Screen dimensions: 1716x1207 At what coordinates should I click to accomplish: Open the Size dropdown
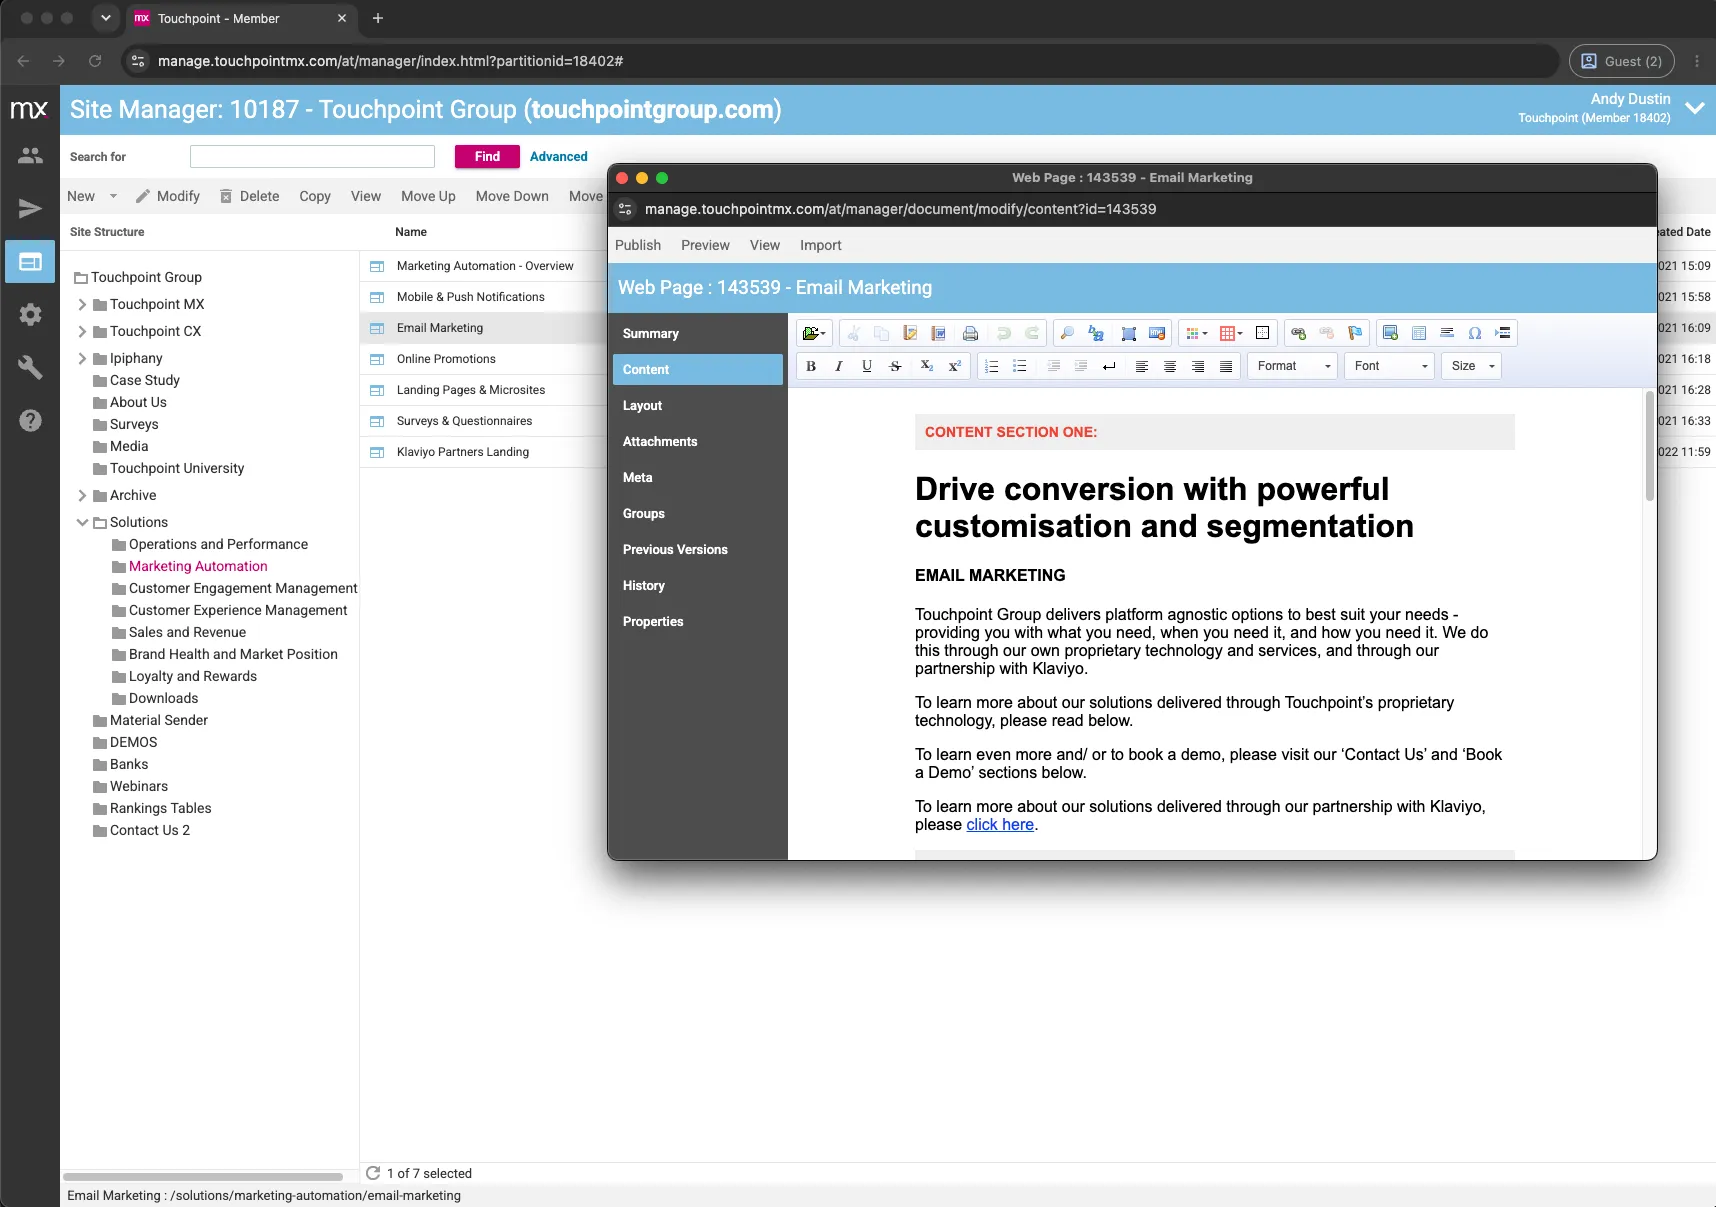(x=1471, y=366)
